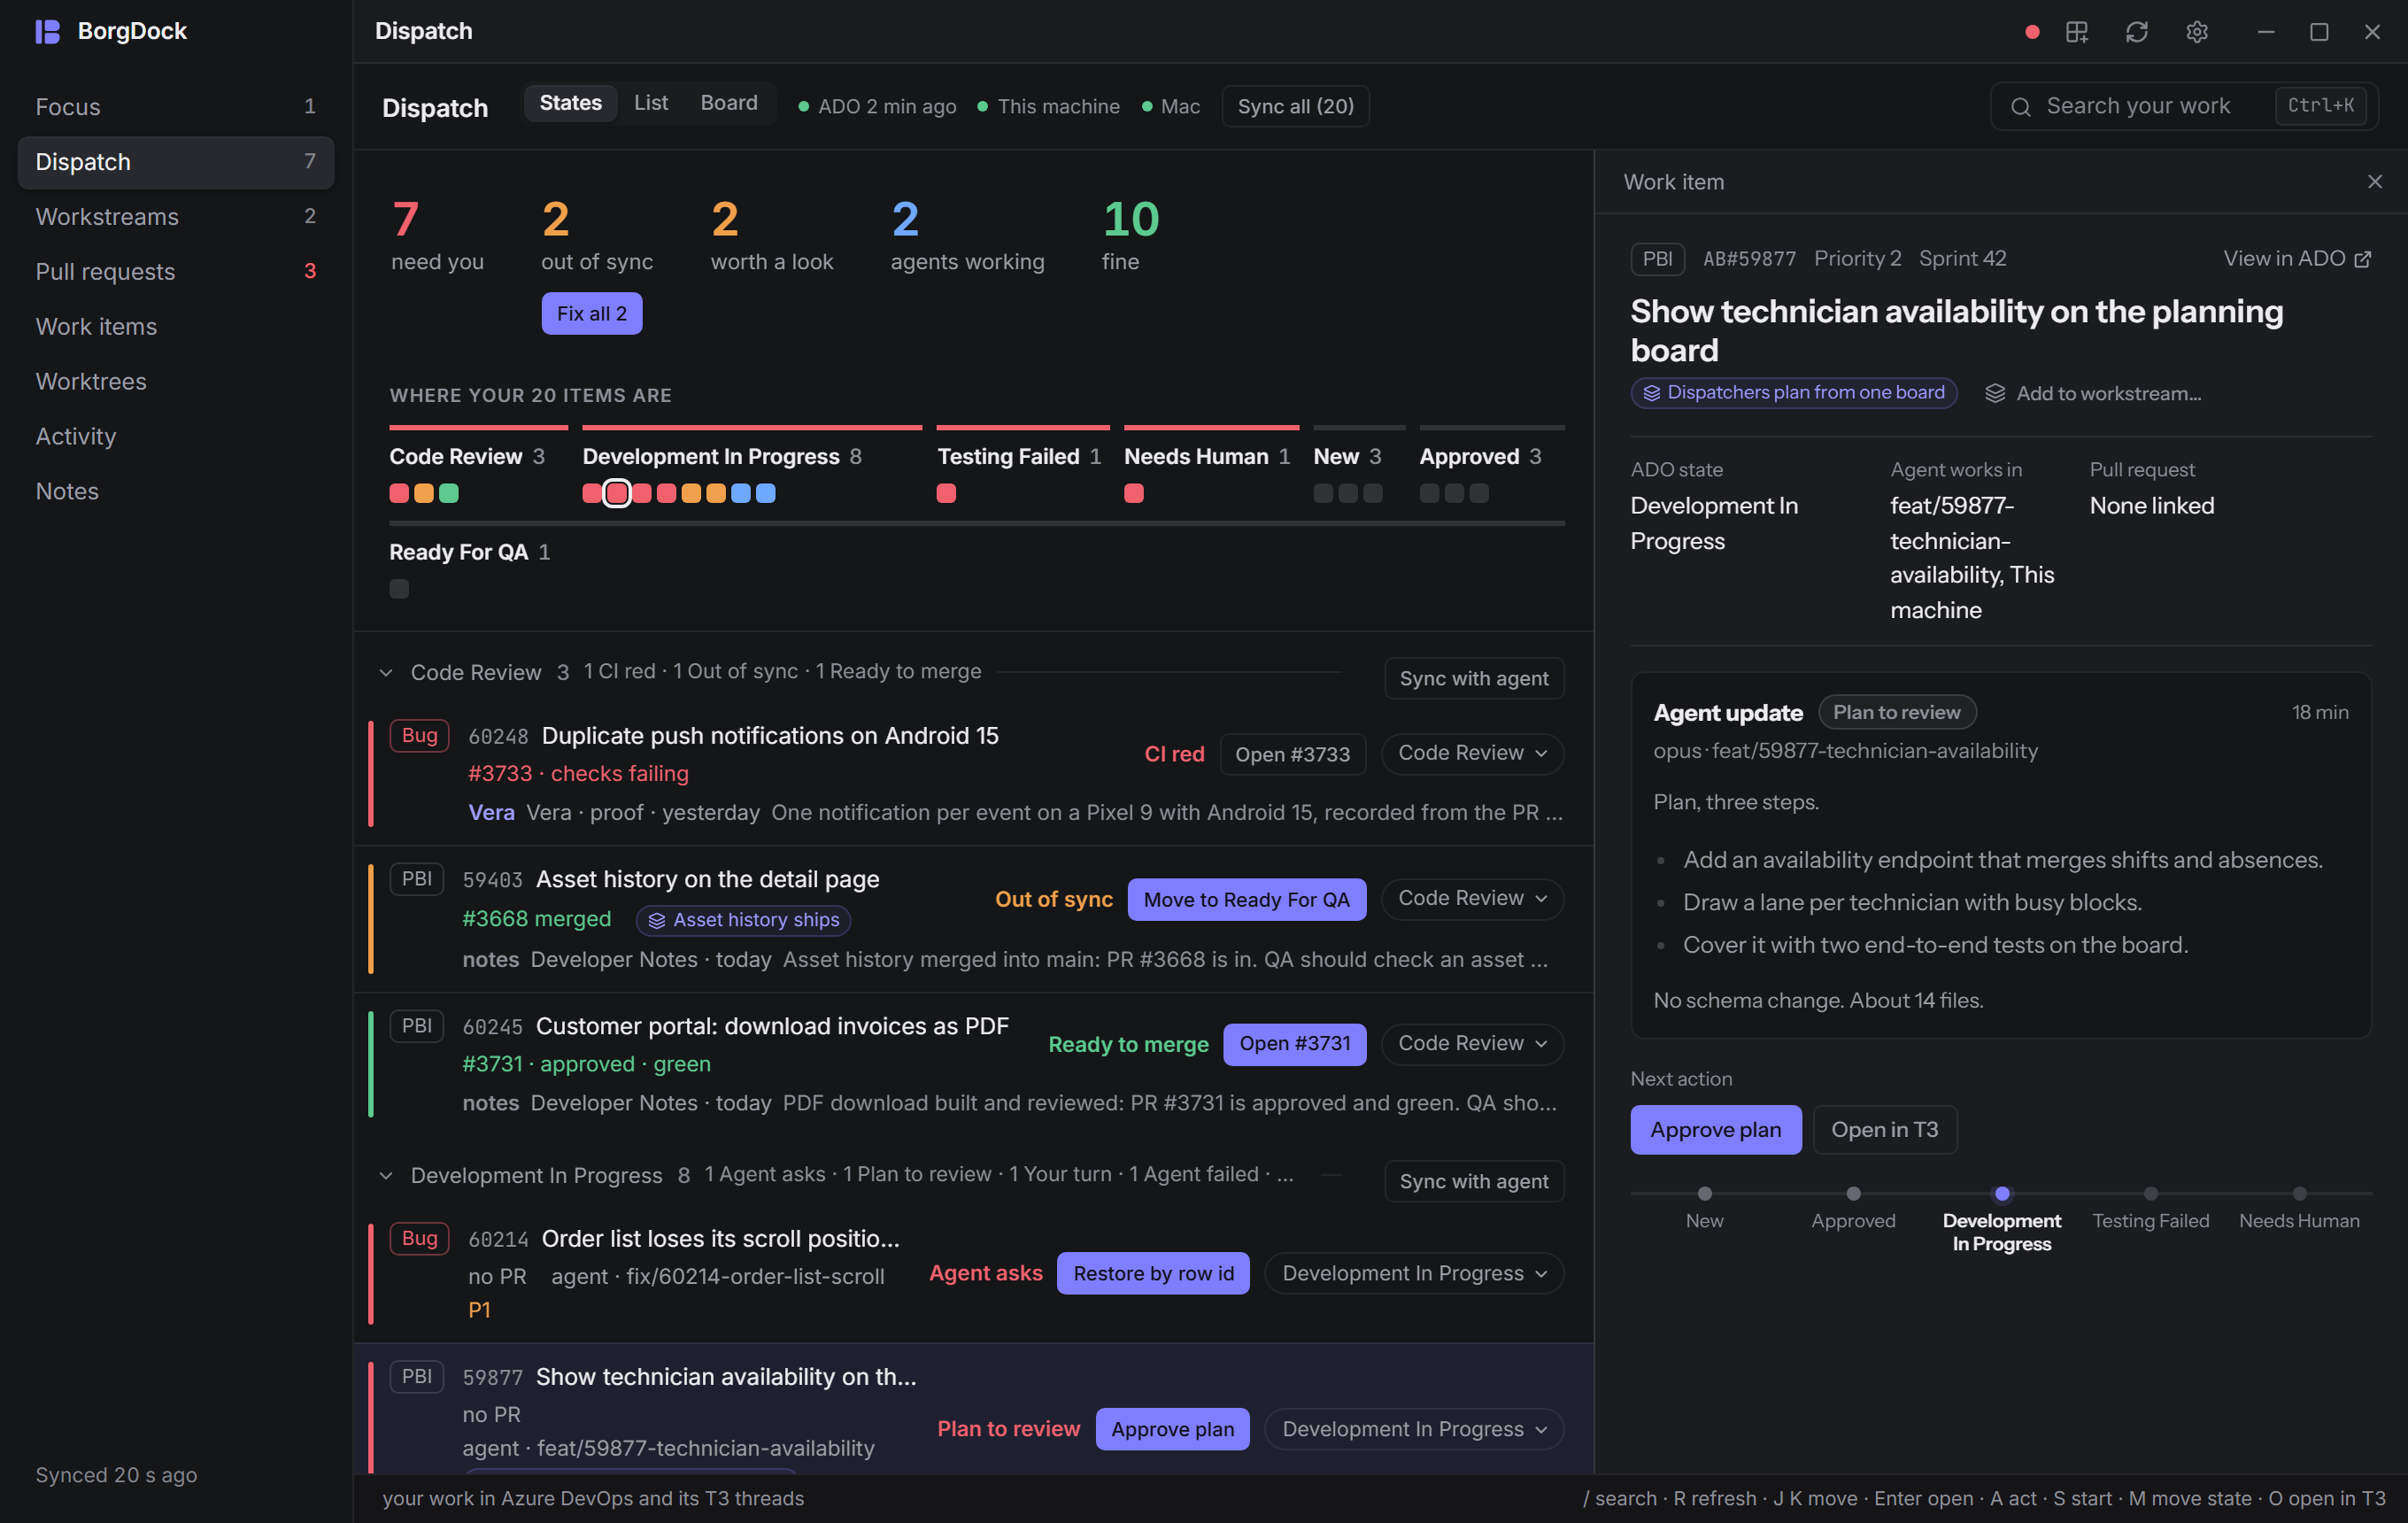
Task: Click Approve plan in Next action section
Action: click(x=1715, y=1130)
